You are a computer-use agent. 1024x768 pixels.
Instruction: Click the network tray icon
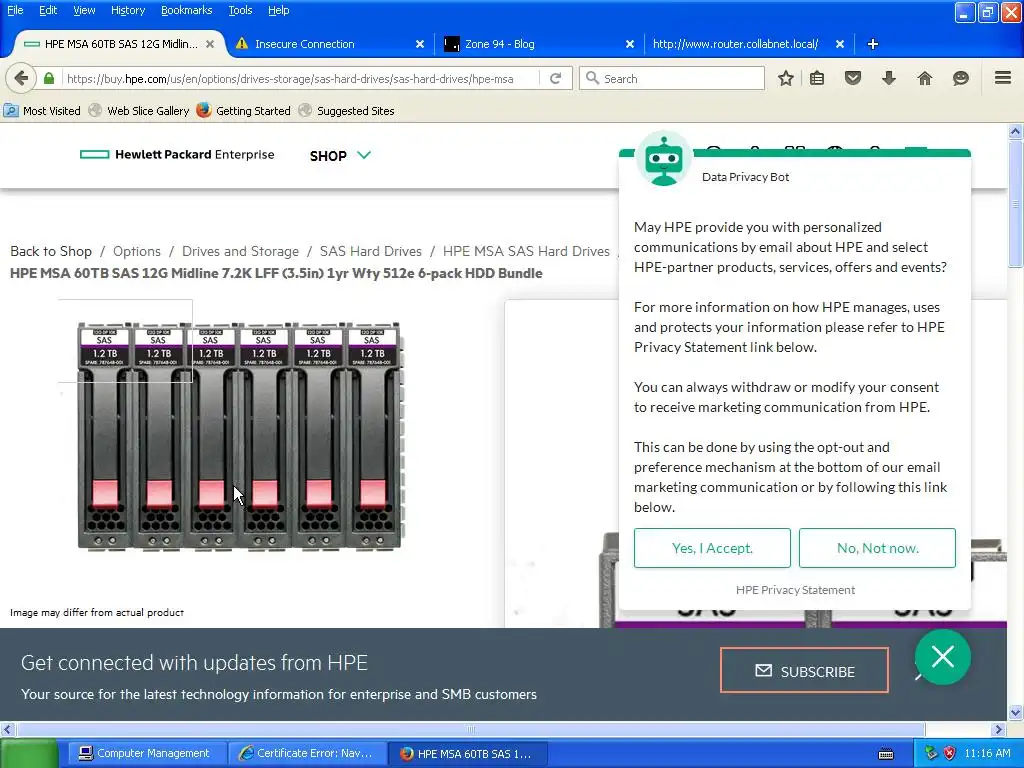coord(932,753)
